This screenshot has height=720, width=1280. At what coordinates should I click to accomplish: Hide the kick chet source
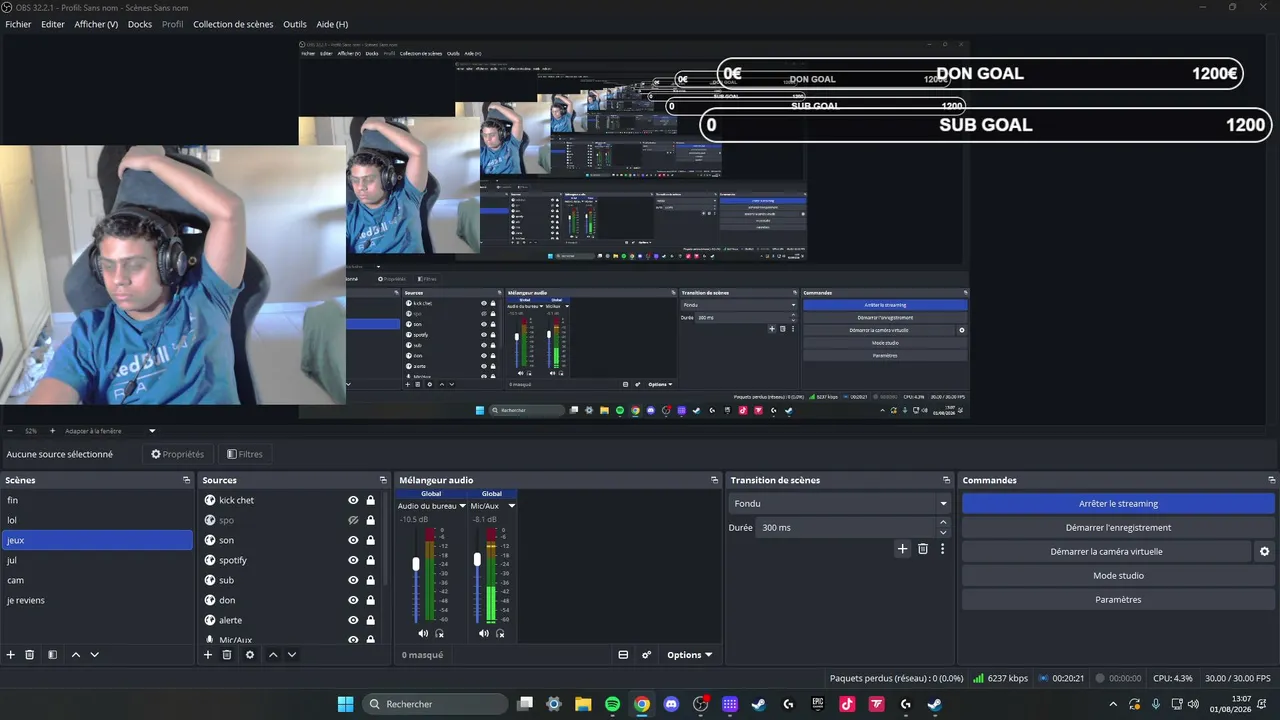353,500
